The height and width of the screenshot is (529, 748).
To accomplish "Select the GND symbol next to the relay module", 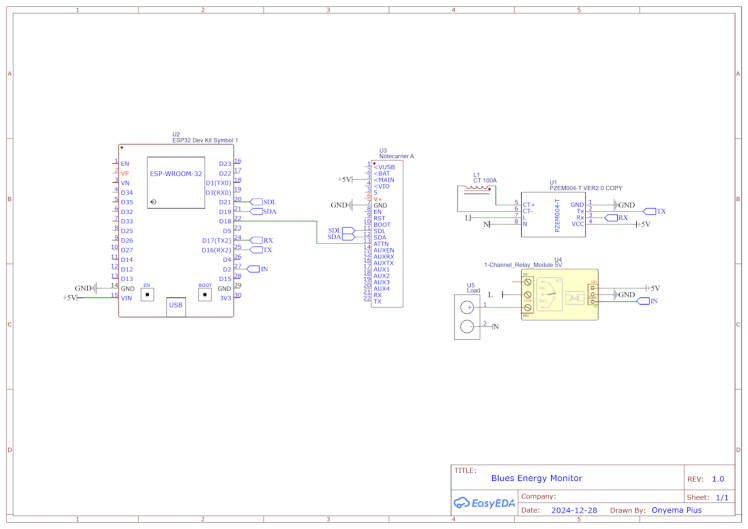I will (x=624, y=295).
